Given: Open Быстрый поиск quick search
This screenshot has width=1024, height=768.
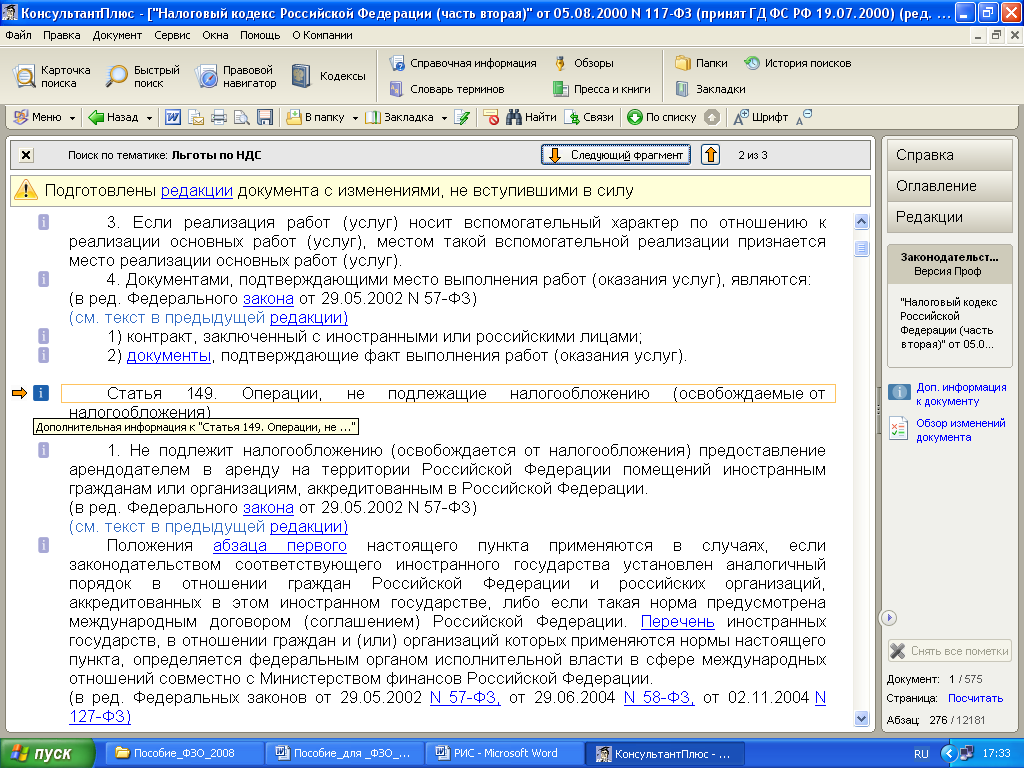Looking at the screenshot, I should (143, 76).
